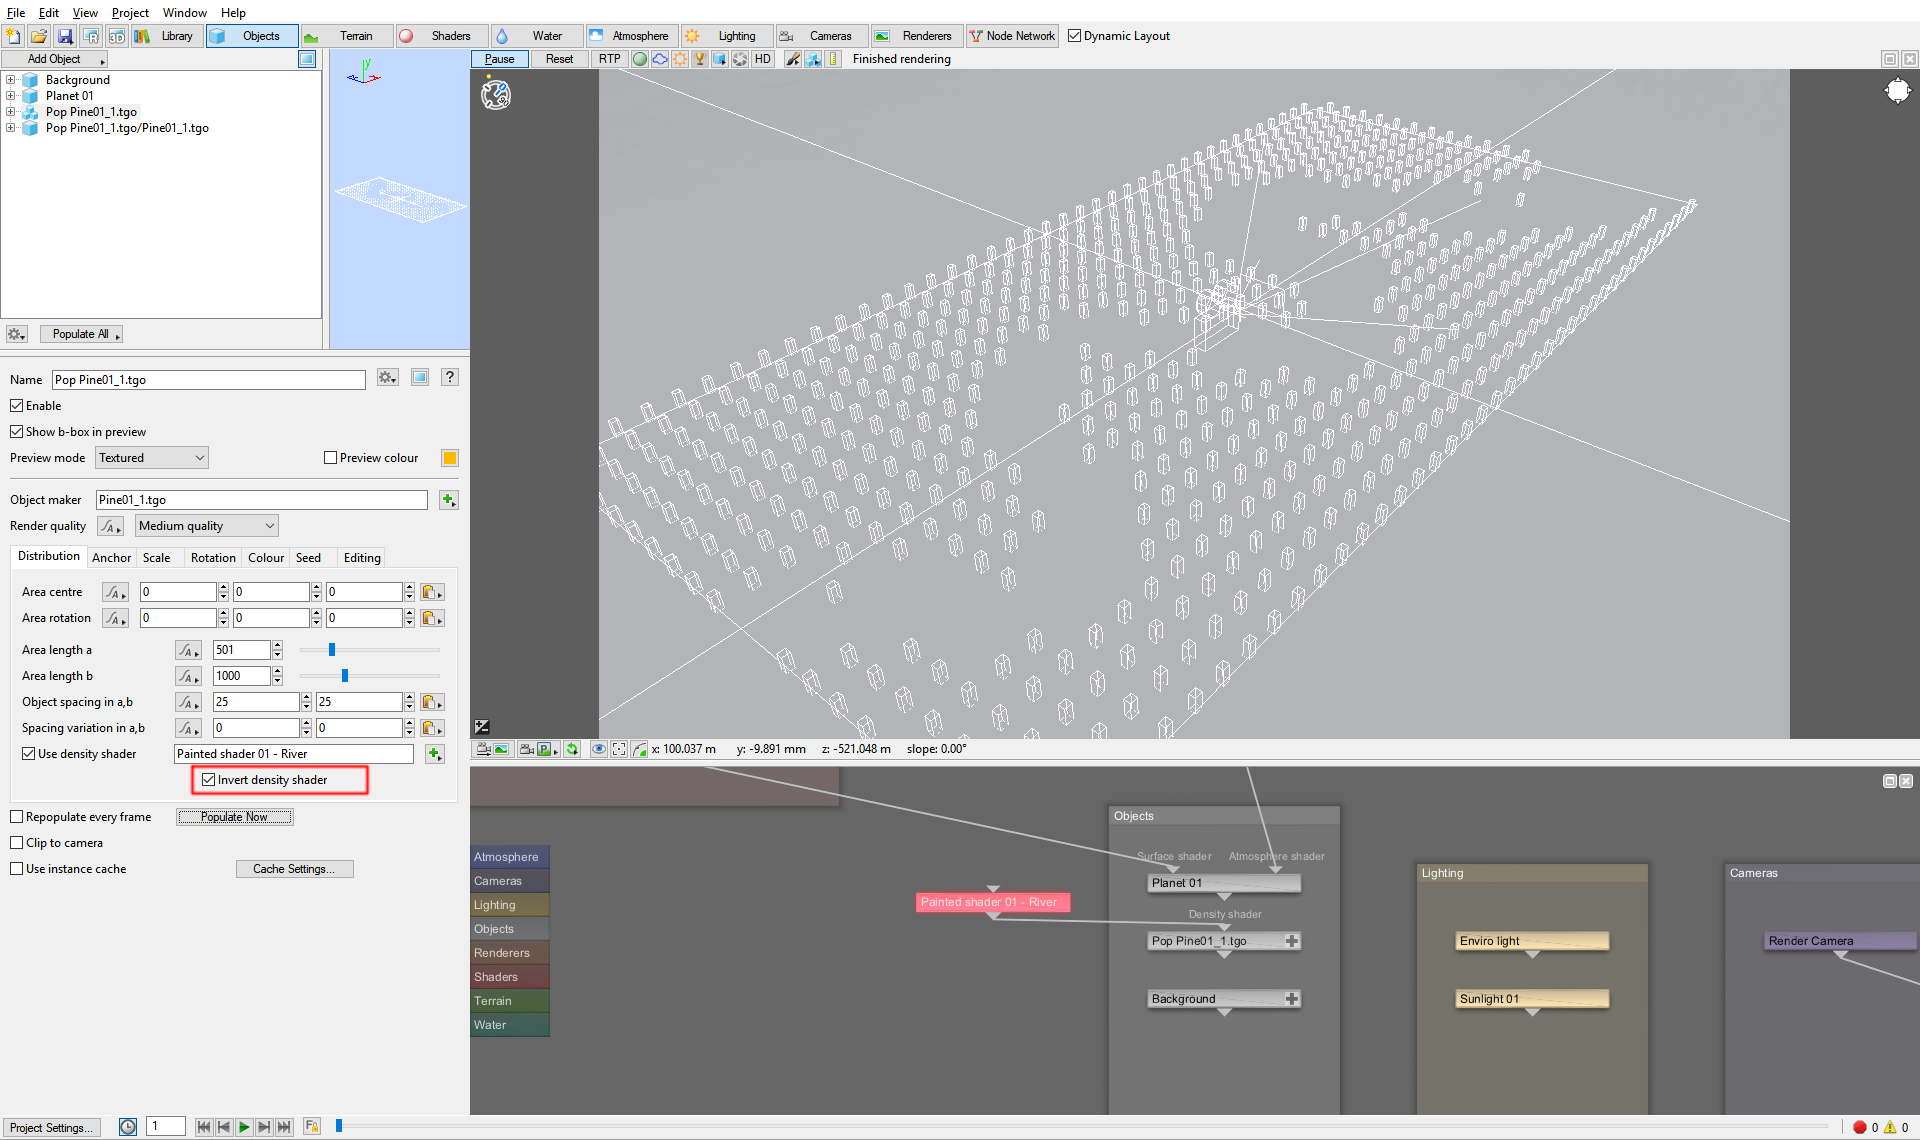Screen dimensions: 1920x1140
Task: Open the Preview mode Textured dropdown
Action: 152,458
